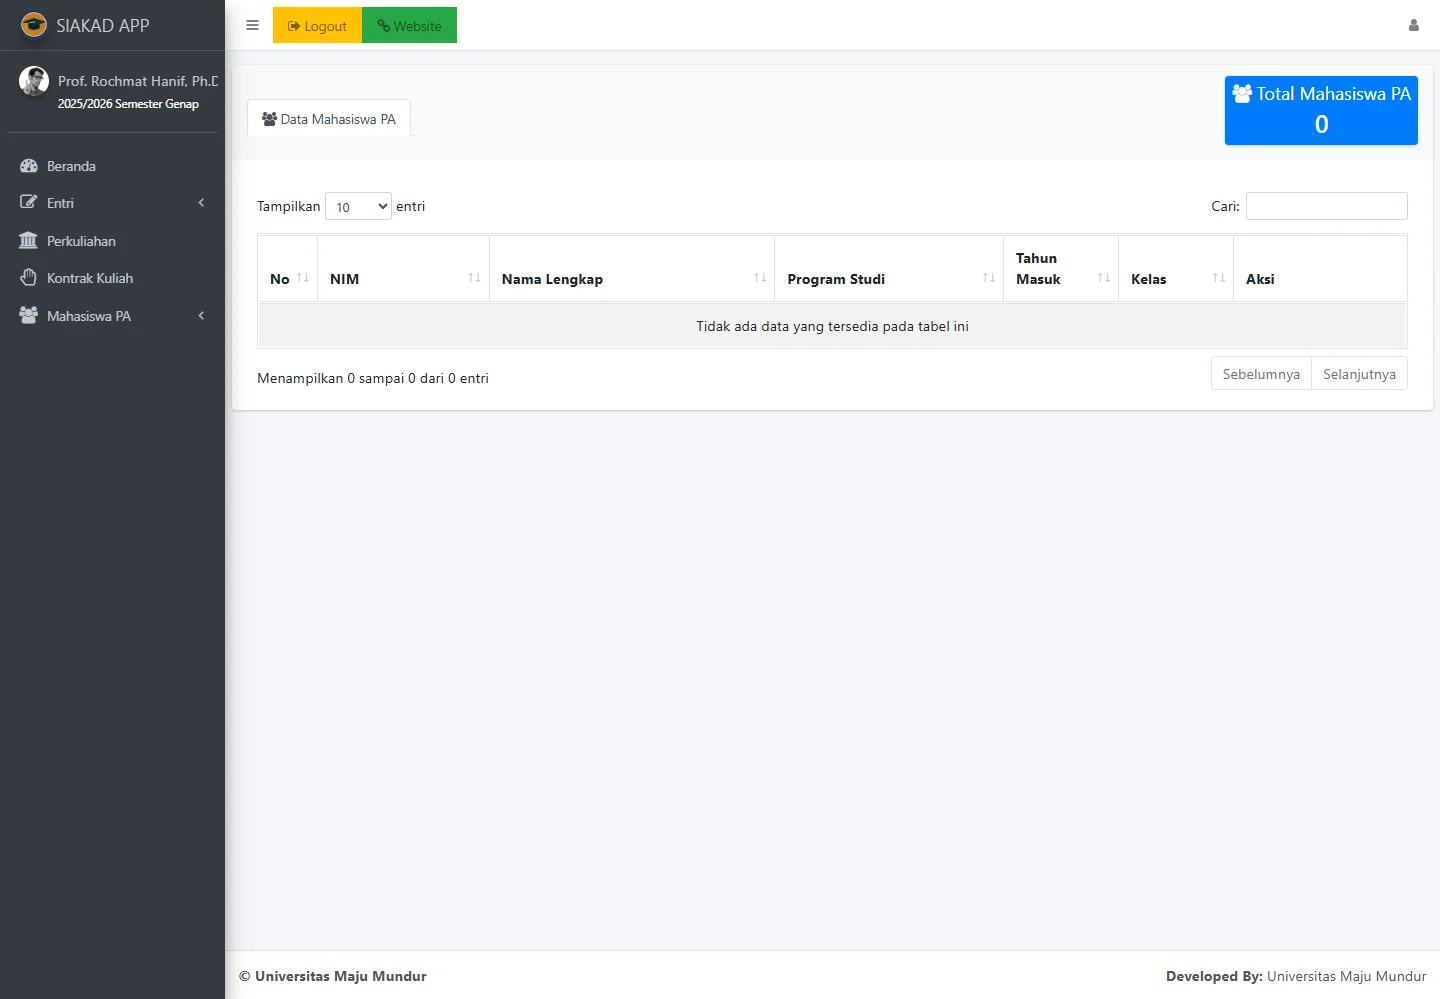Sort table by Program Studi column
Viewport: 1440px width, 999px height.
click(888, 279)
